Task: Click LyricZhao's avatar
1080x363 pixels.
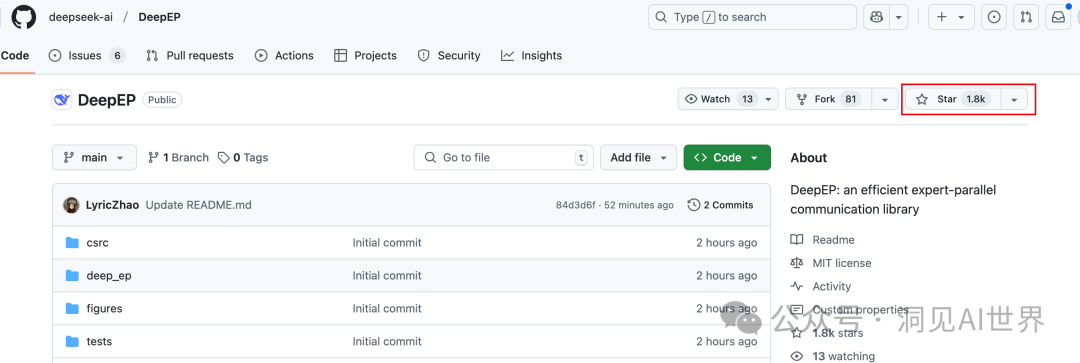Action: 71,205
